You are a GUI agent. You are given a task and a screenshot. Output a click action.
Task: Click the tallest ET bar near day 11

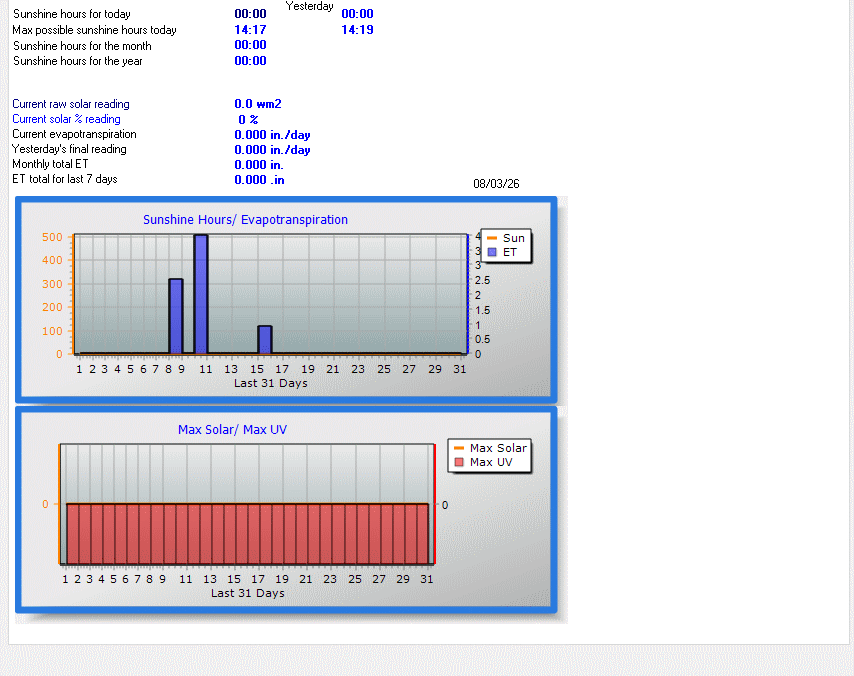201,294
